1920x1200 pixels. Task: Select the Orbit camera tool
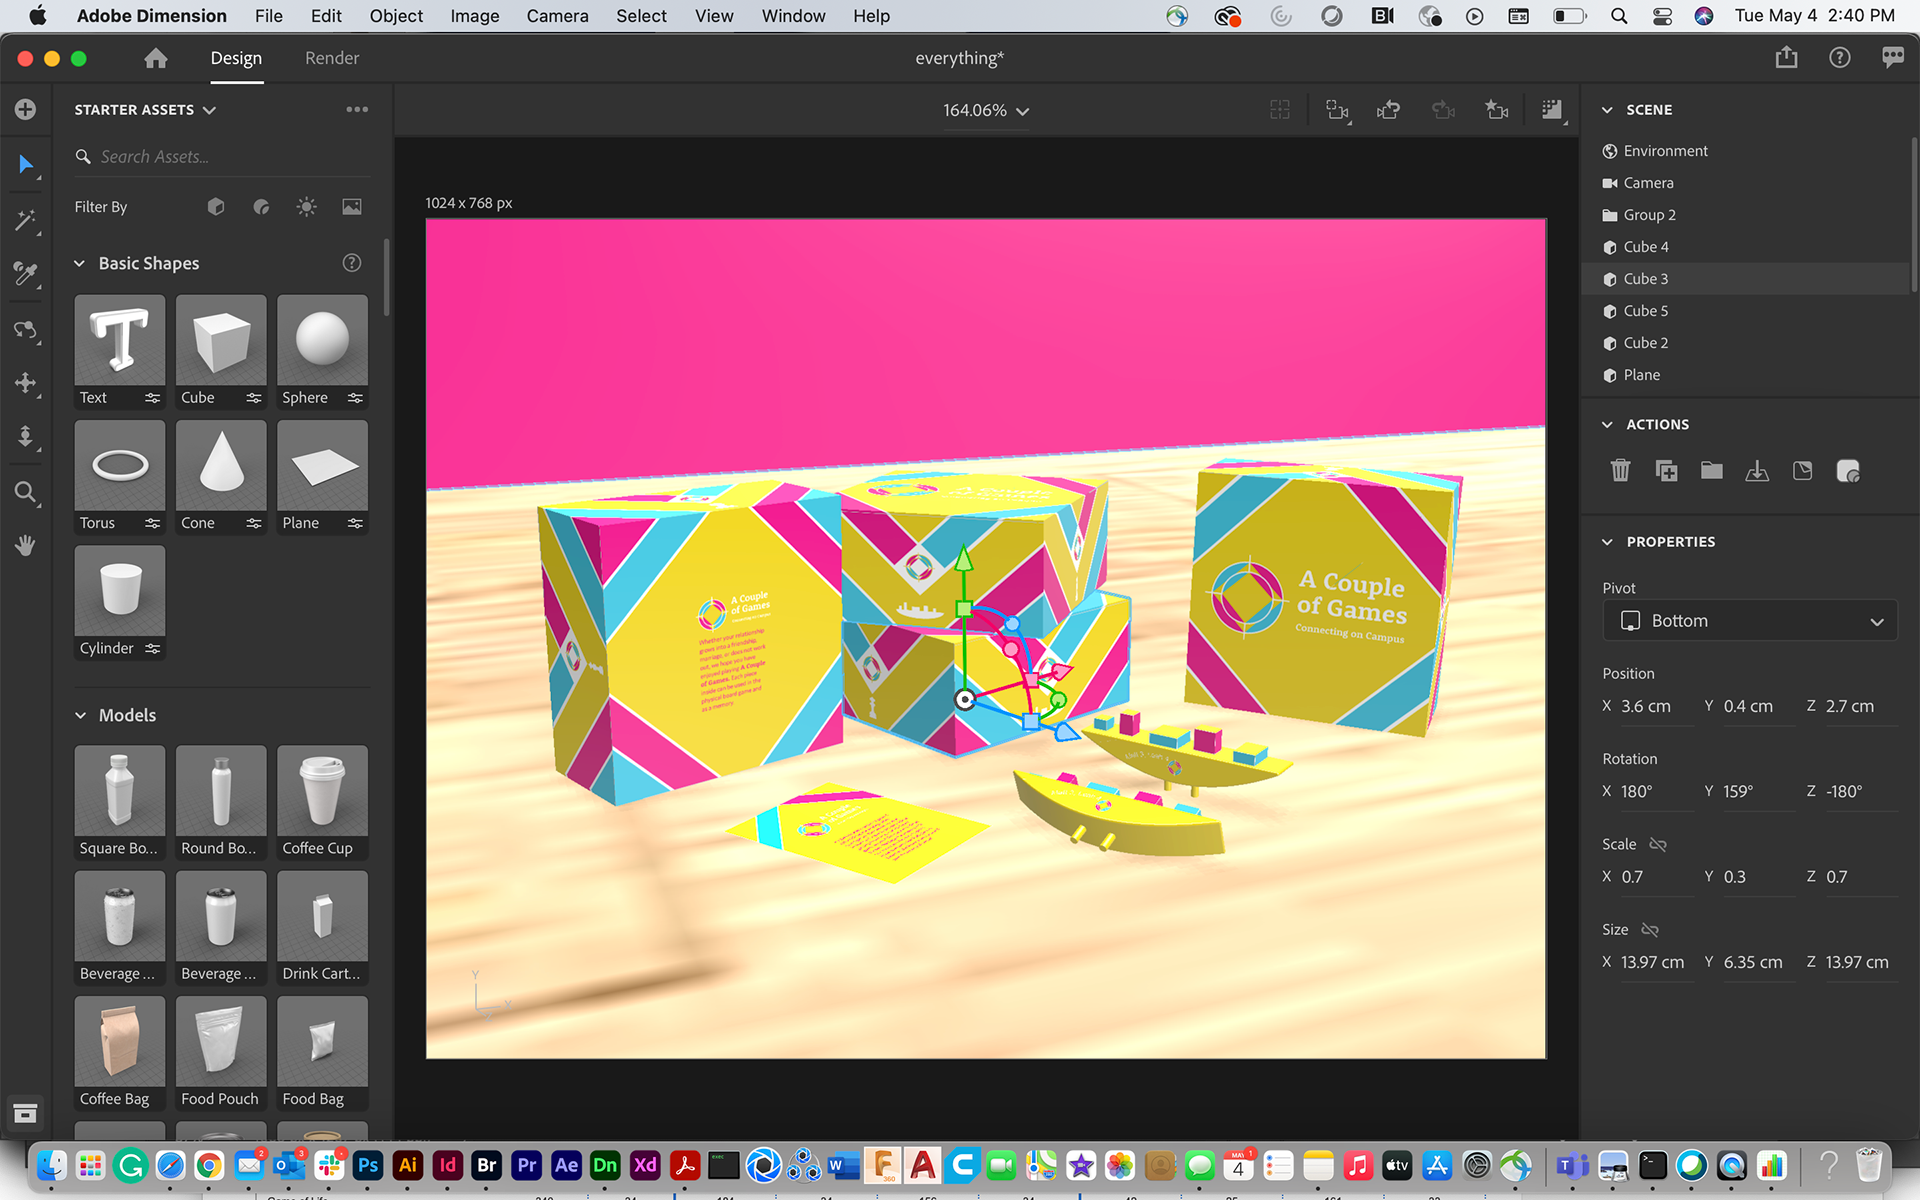tap(26, 330)
